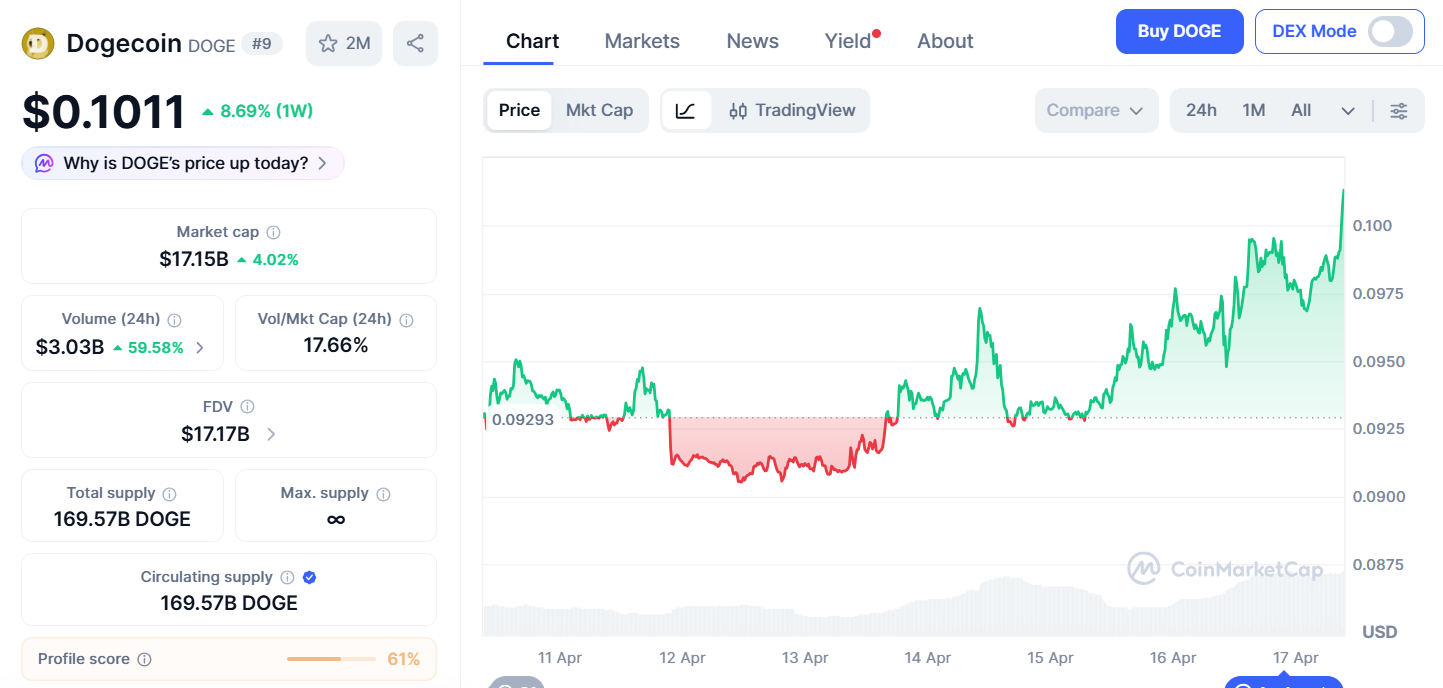Click the FDV info icon

click(x=247, y=407)
